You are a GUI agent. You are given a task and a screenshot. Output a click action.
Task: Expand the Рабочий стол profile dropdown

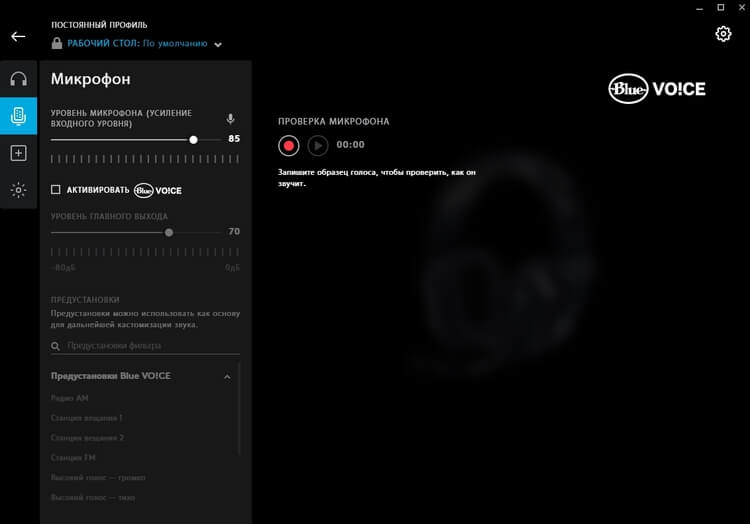(218, 44)
